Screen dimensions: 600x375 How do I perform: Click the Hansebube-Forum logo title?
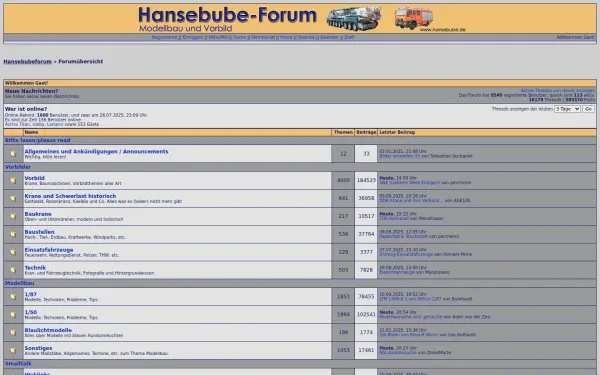pyautogui.click(x=227, y=15)
